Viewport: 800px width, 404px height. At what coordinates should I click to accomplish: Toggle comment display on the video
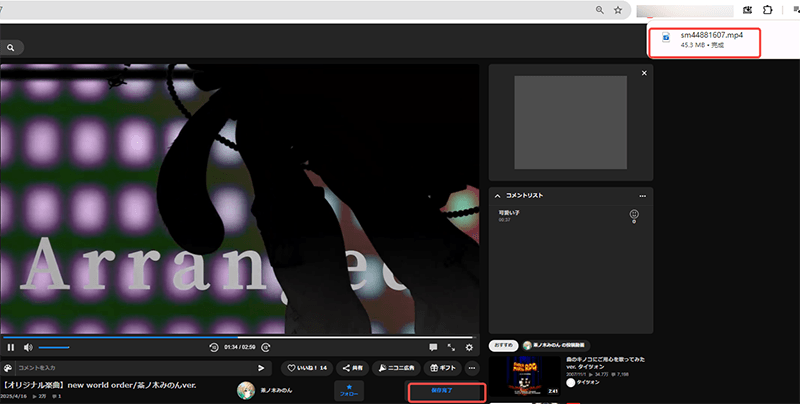tap(433, 347)
